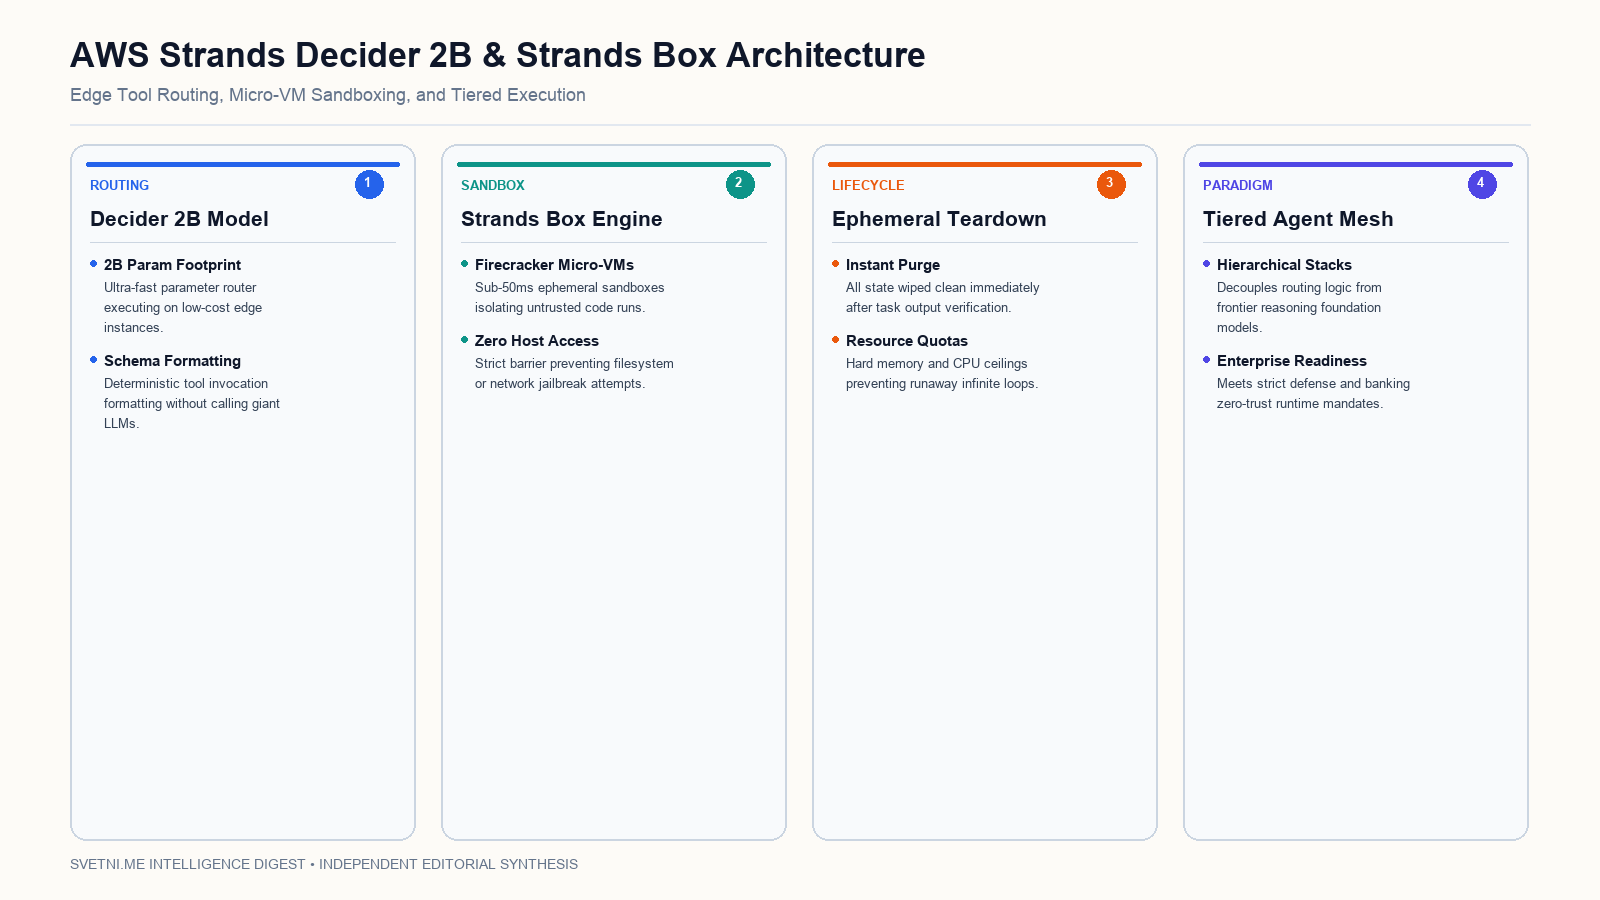Click the "Strict barrier preventing filesystem" description

(x=574, y=374)
